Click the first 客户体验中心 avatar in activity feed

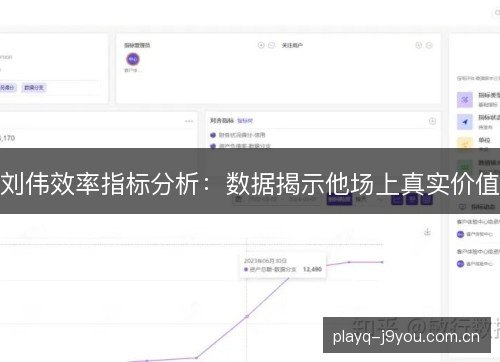coord(460,234)
